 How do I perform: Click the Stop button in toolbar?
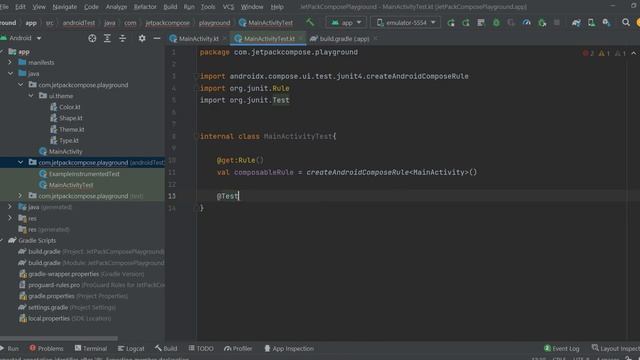coord(557,23)
